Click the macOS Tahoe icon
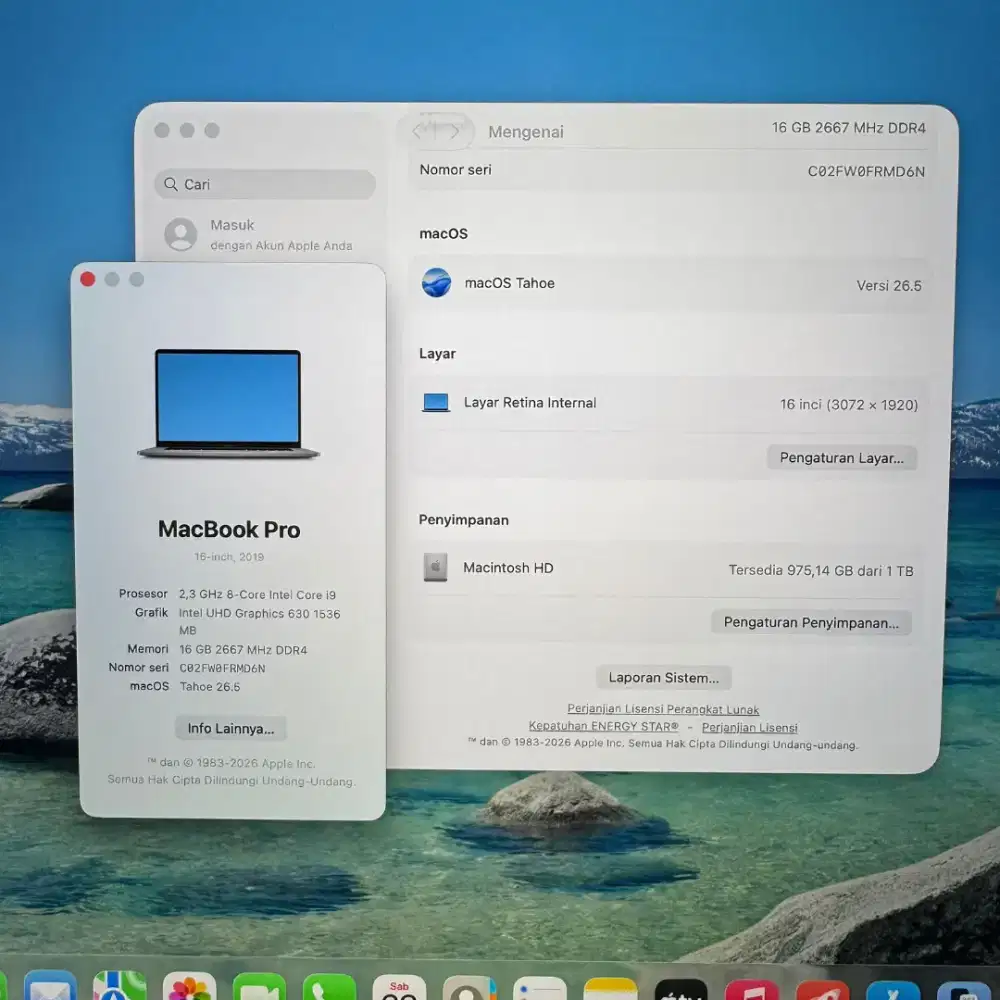The width and height of the screenshot is (1000, 1000). point(436,283)
